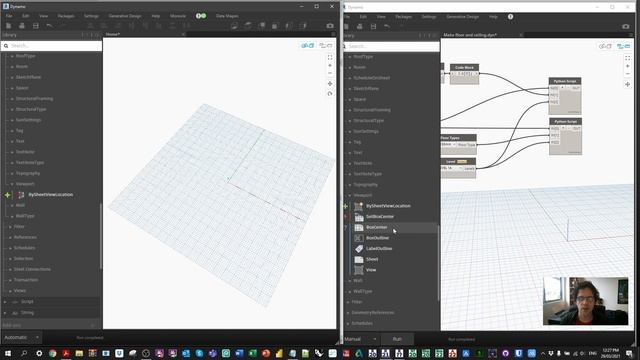Expand Schedules category in left library
The width and height of the screenshot is (640, 360).
click(x=24, y=248)
